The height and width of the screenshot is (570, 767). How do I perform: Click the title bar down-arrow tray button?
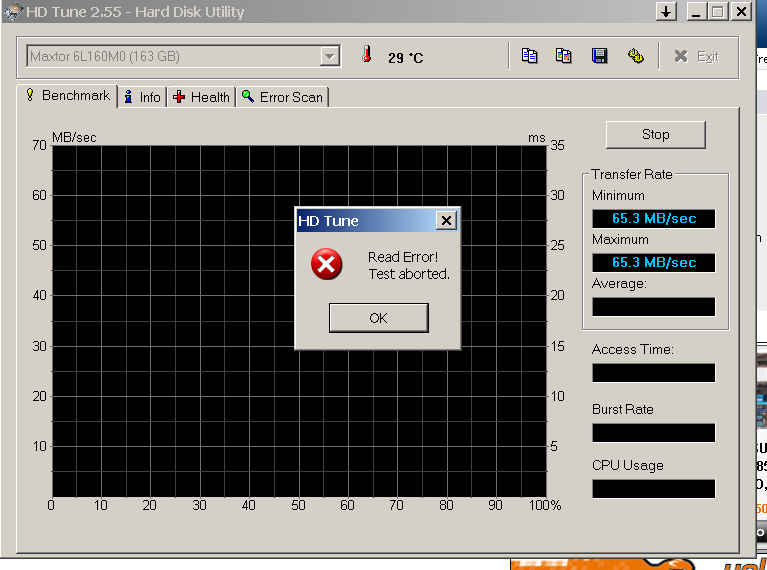tap(666, 11)
